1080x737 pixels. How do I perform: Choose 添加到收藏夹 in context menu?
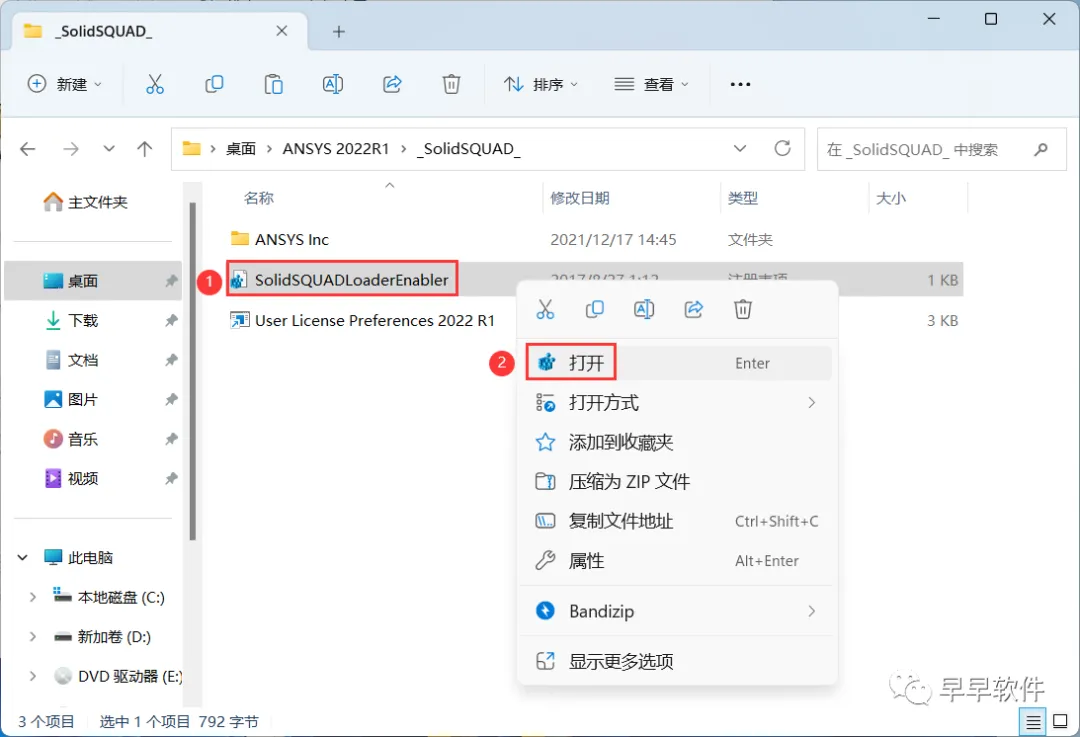click(x=677, y=442)
